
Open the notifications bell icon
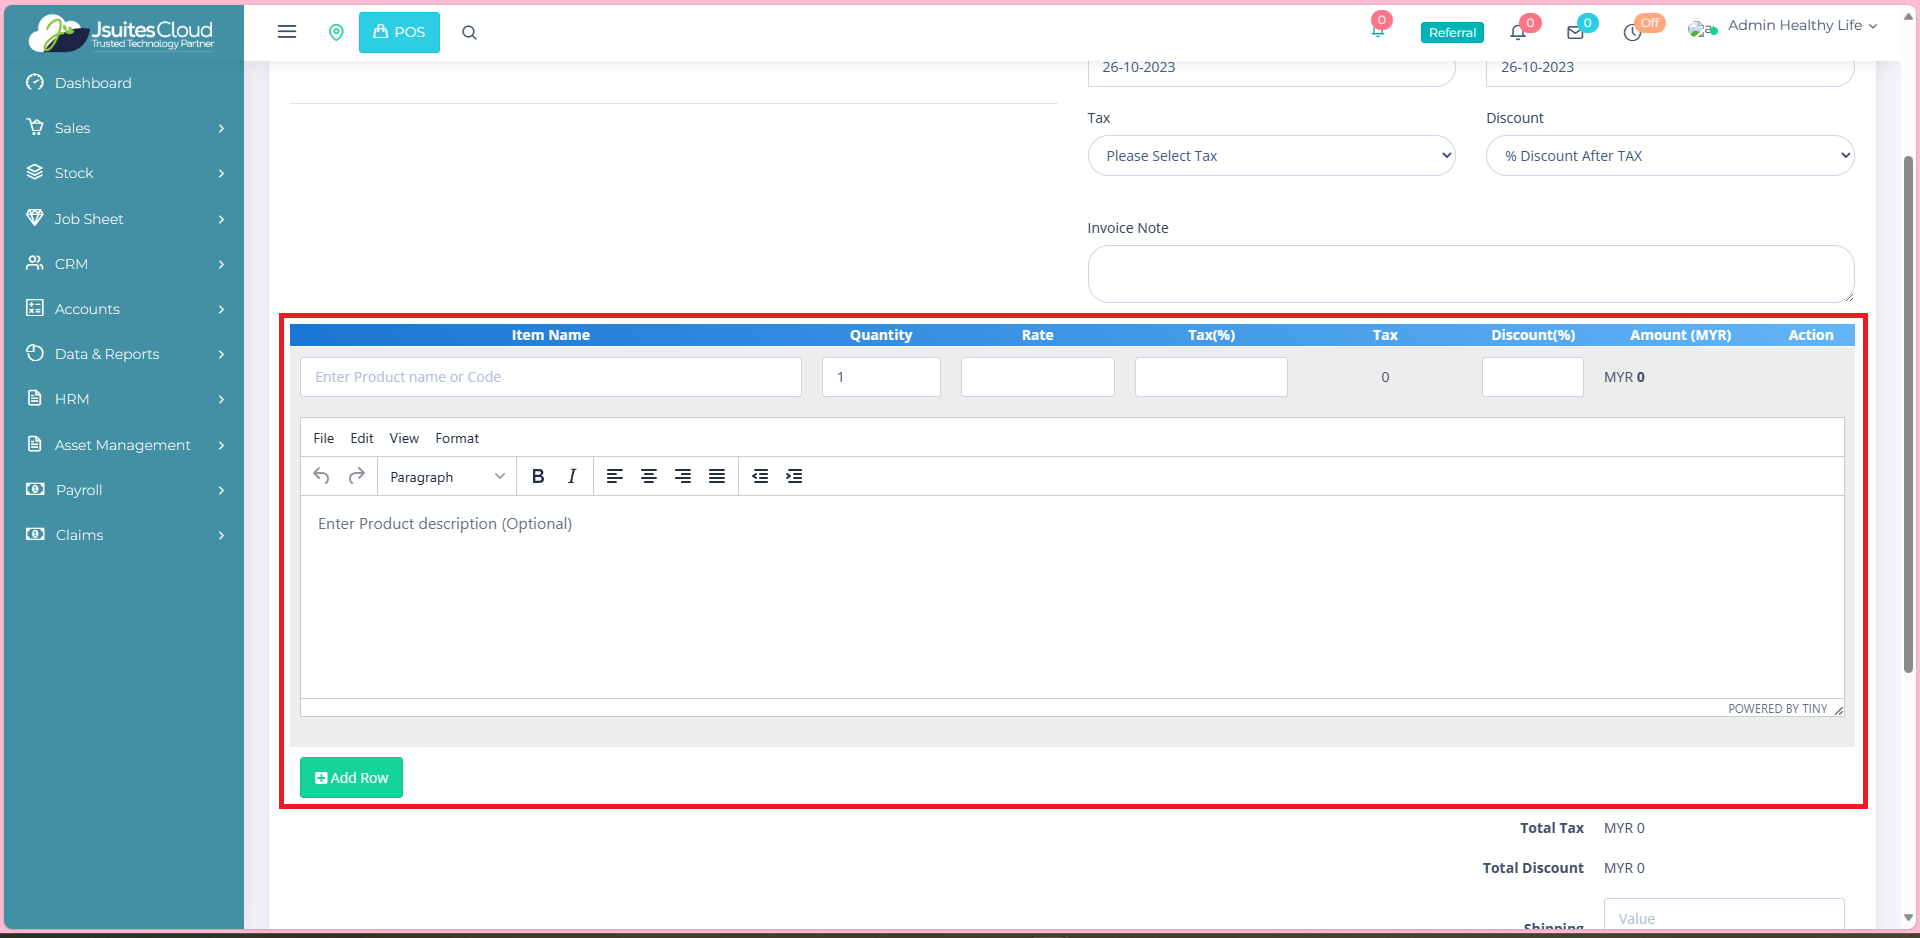point(1518,32)
